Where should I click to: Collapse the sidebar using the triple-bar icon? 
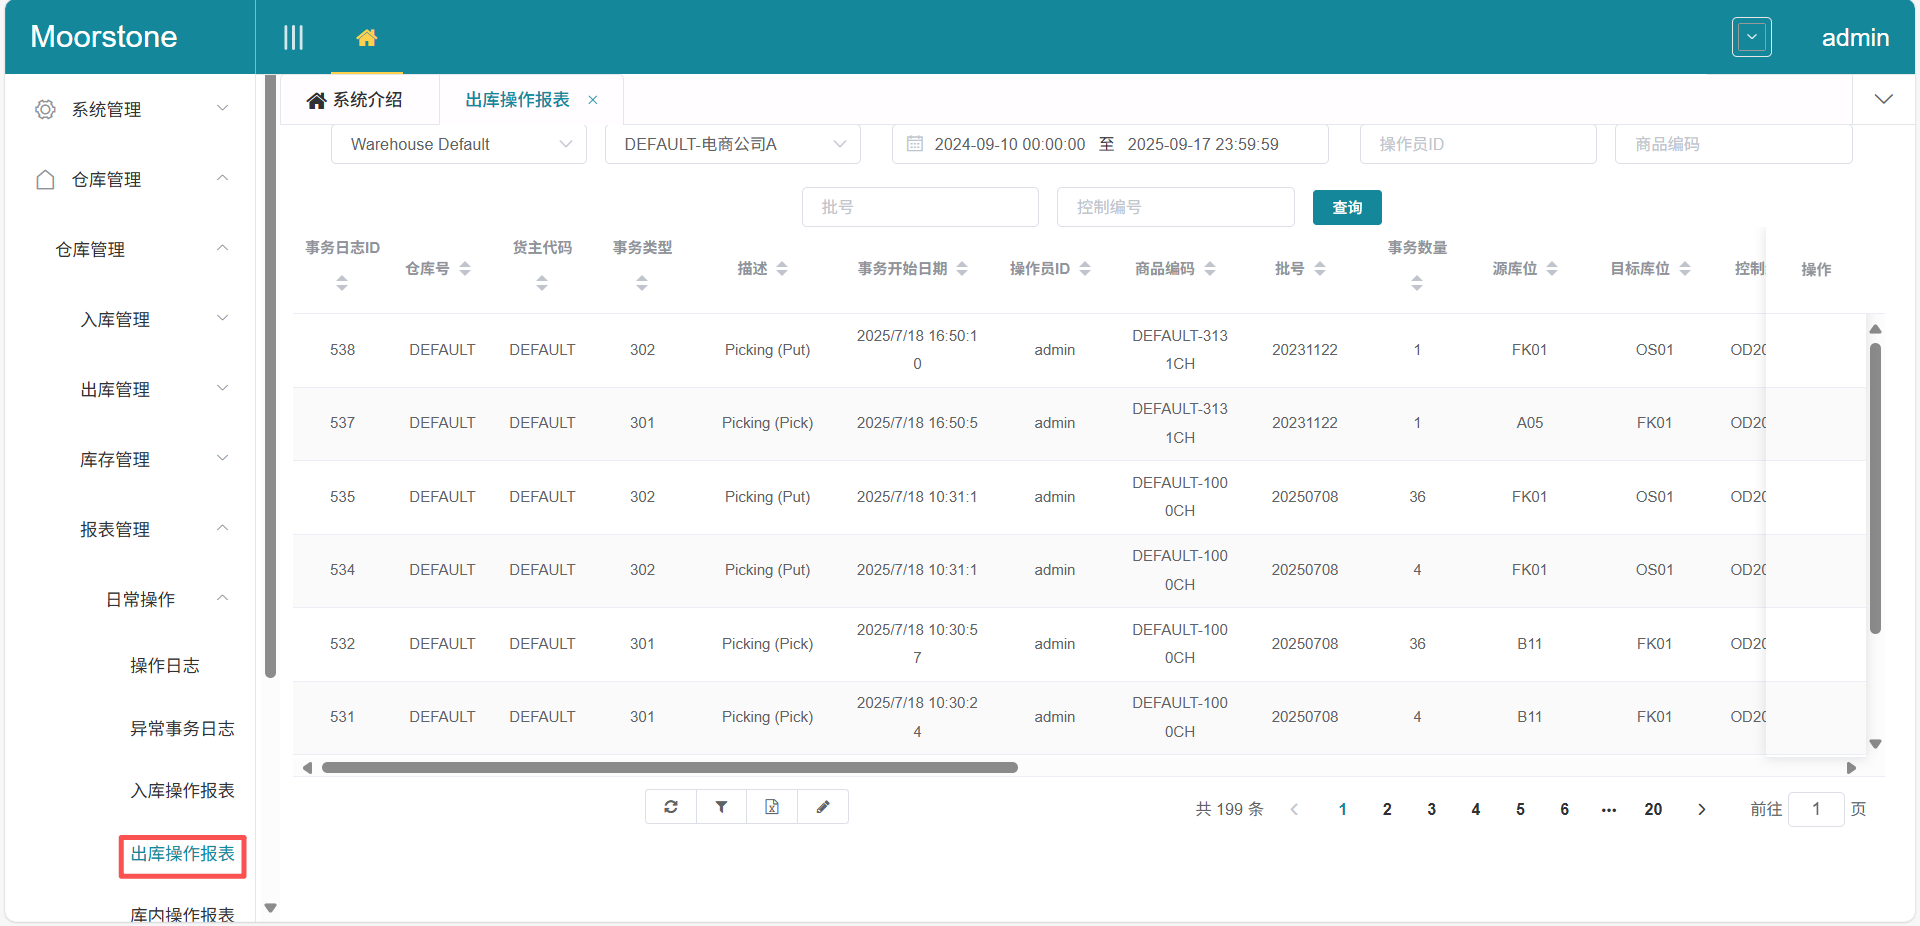click(x=293, y=37)
